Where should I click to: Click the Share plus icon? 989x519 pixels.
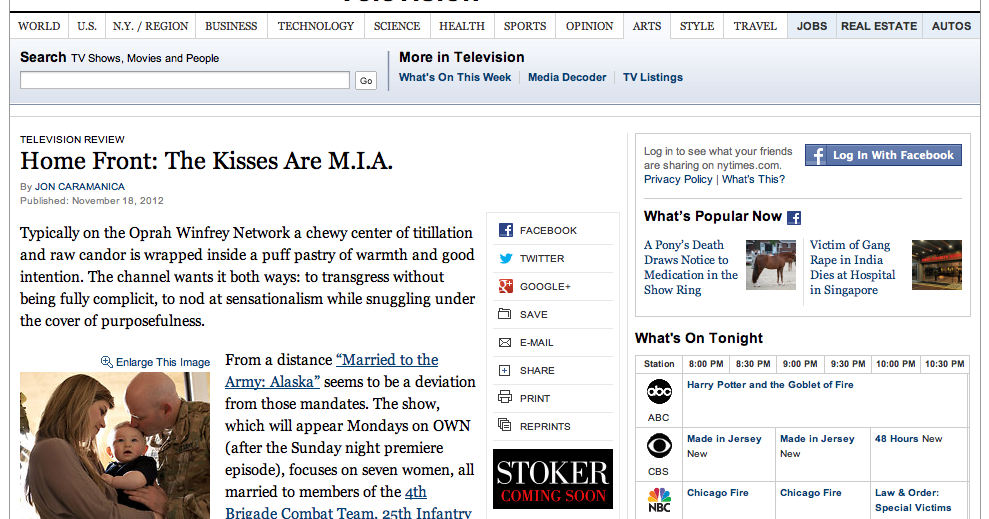(x=505, y=370)
